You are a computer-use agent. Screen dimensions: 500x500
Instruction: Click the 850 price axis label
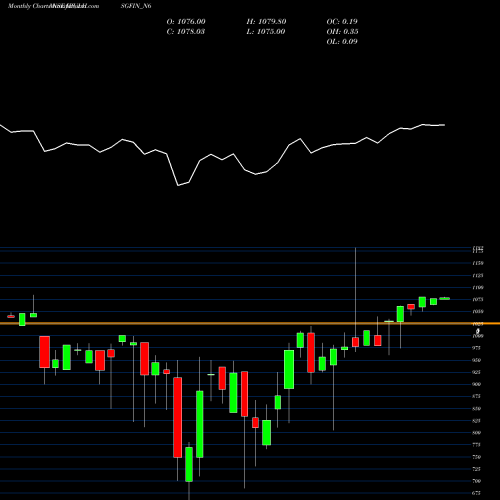[477, 409]
